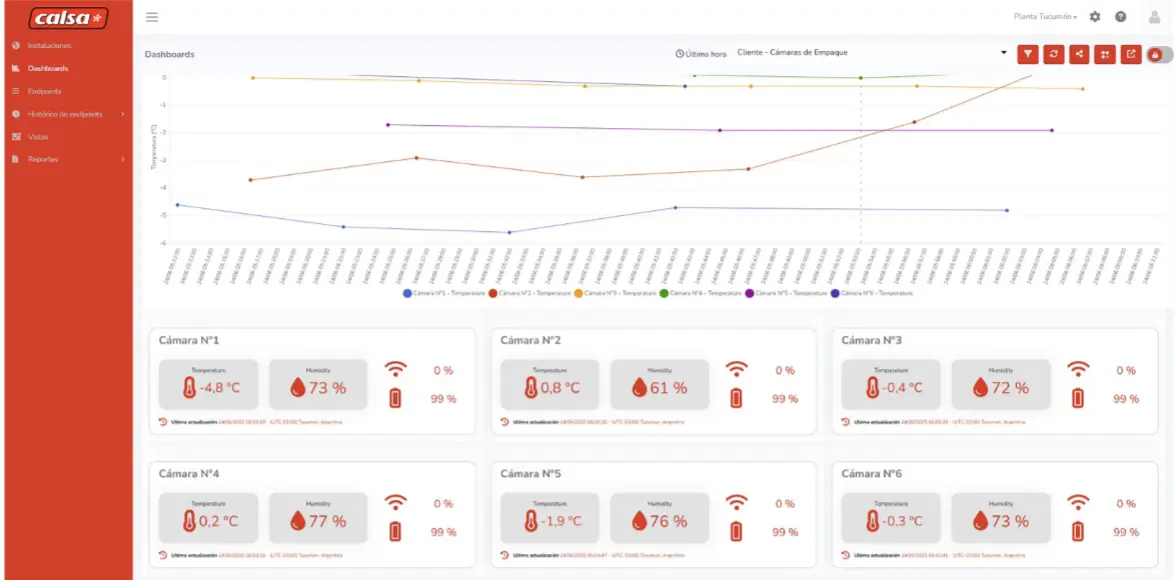Expand Histórico de endpoints sidebar submenu
The image size is (1176, 580).
pos(68,114)
